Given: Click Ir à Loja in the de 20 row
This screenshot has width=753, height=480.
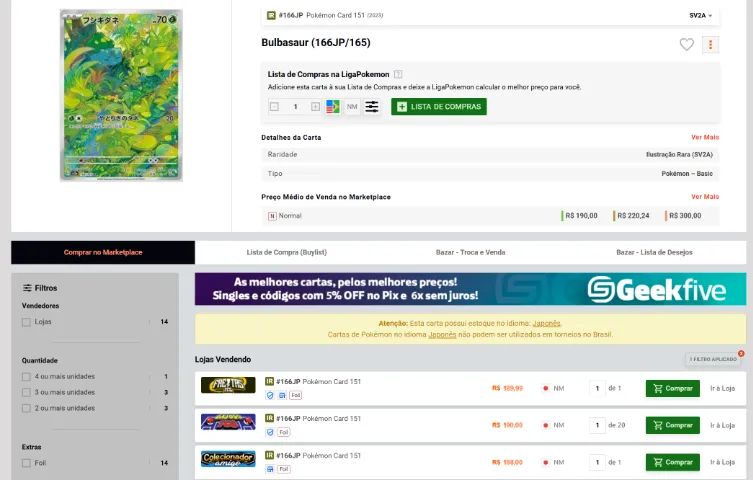Looking at the screenshot, I should click(722, 425).
